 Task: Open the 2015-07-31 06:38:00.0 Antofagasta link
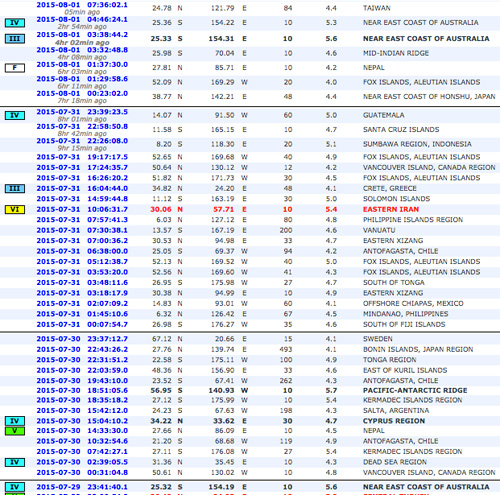click(82, 251)
